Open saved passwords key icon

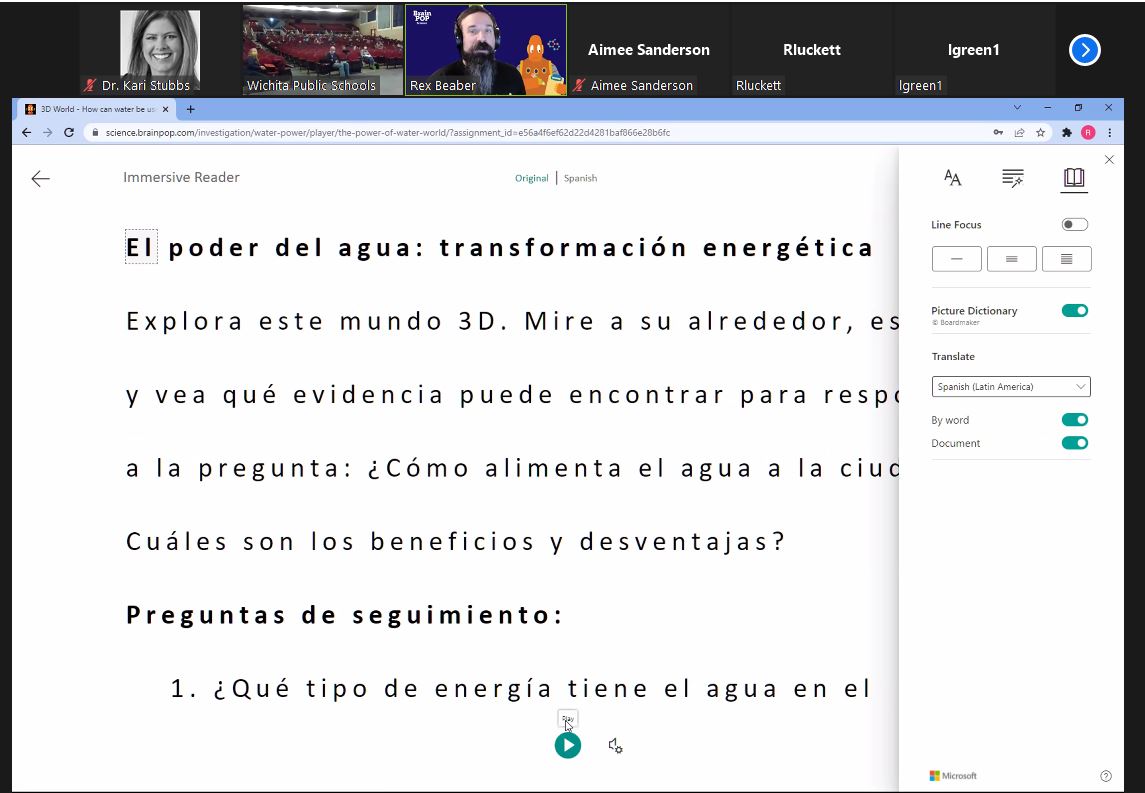pos(997,132)
